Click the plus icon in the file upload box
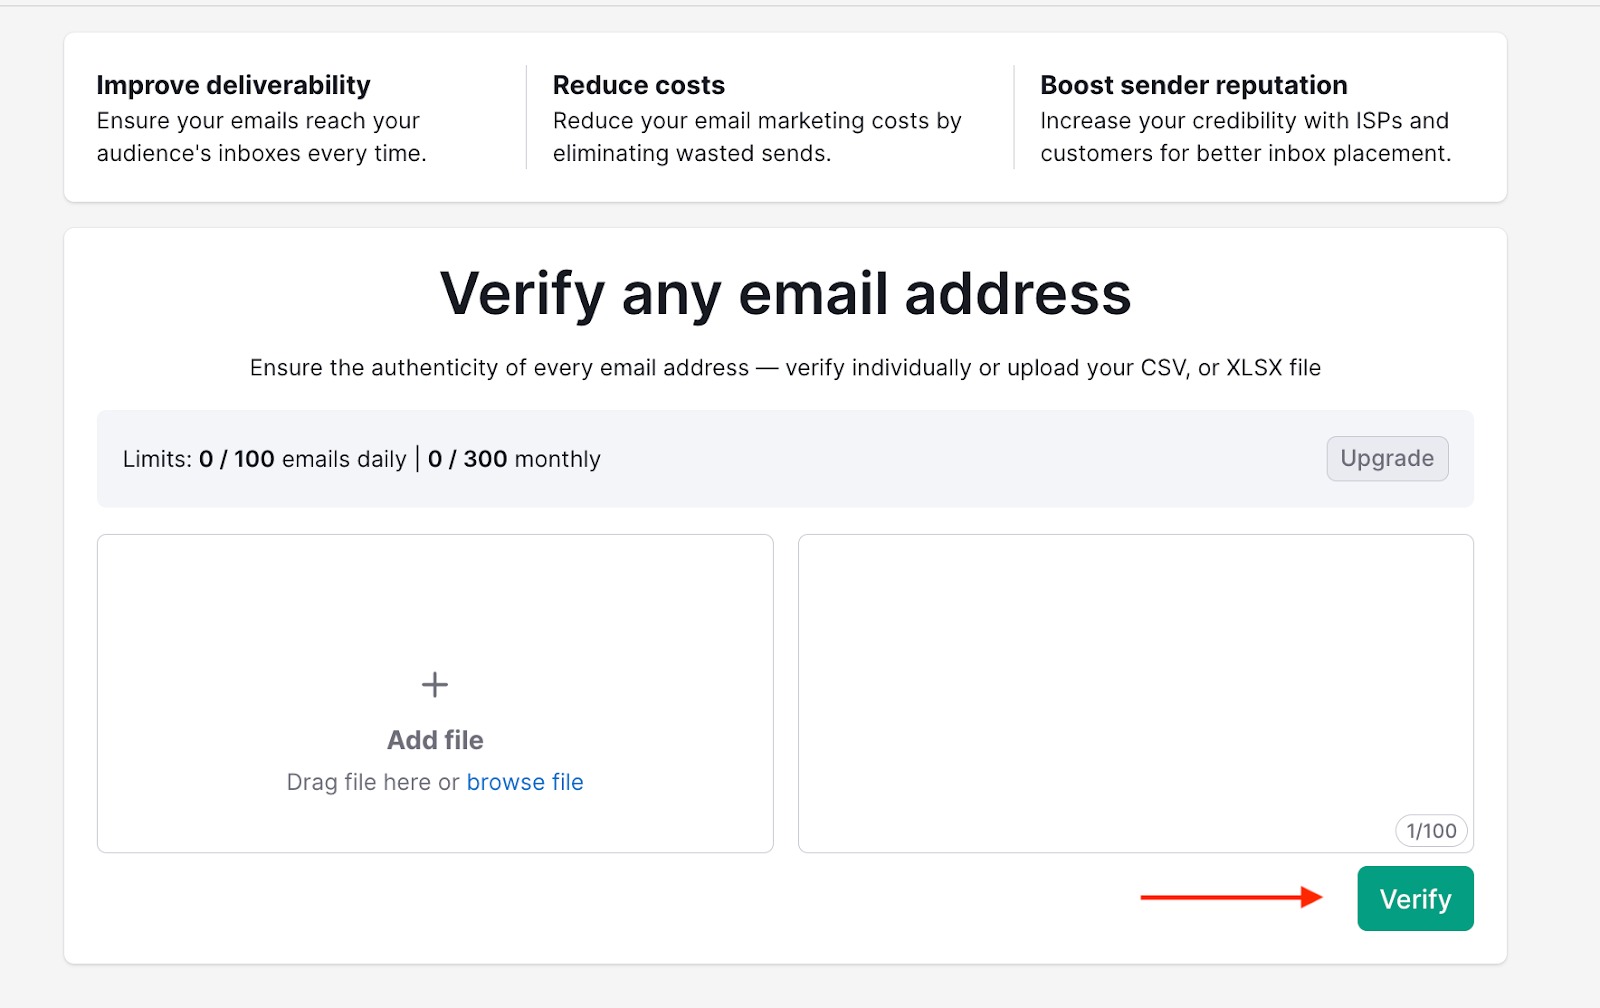The image size is (1600, 1008). (434, 685)
